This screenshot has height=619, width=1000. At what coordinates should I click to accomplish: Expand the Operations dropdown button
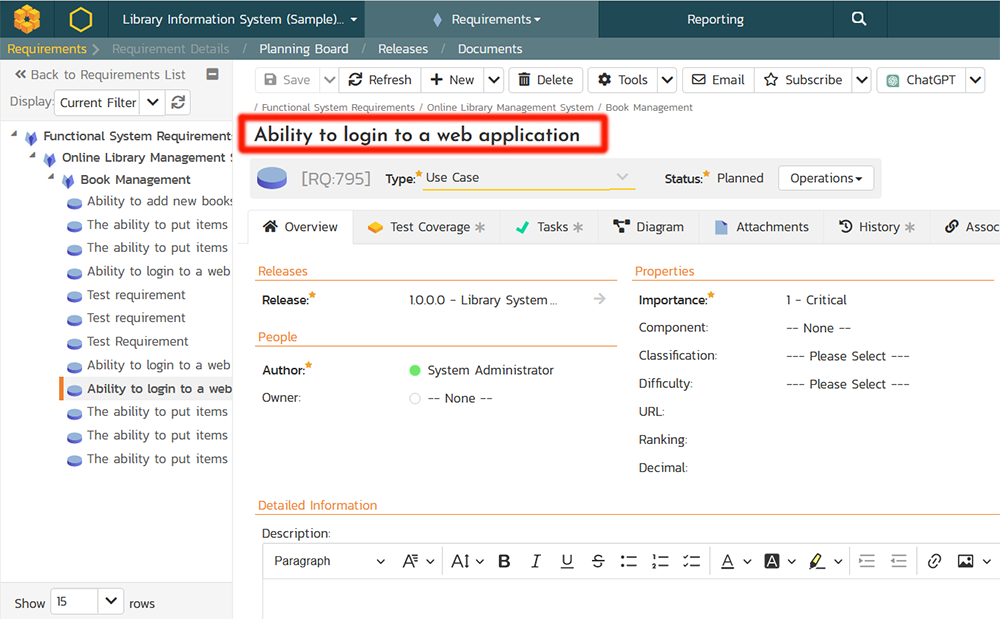click(825, 178)
